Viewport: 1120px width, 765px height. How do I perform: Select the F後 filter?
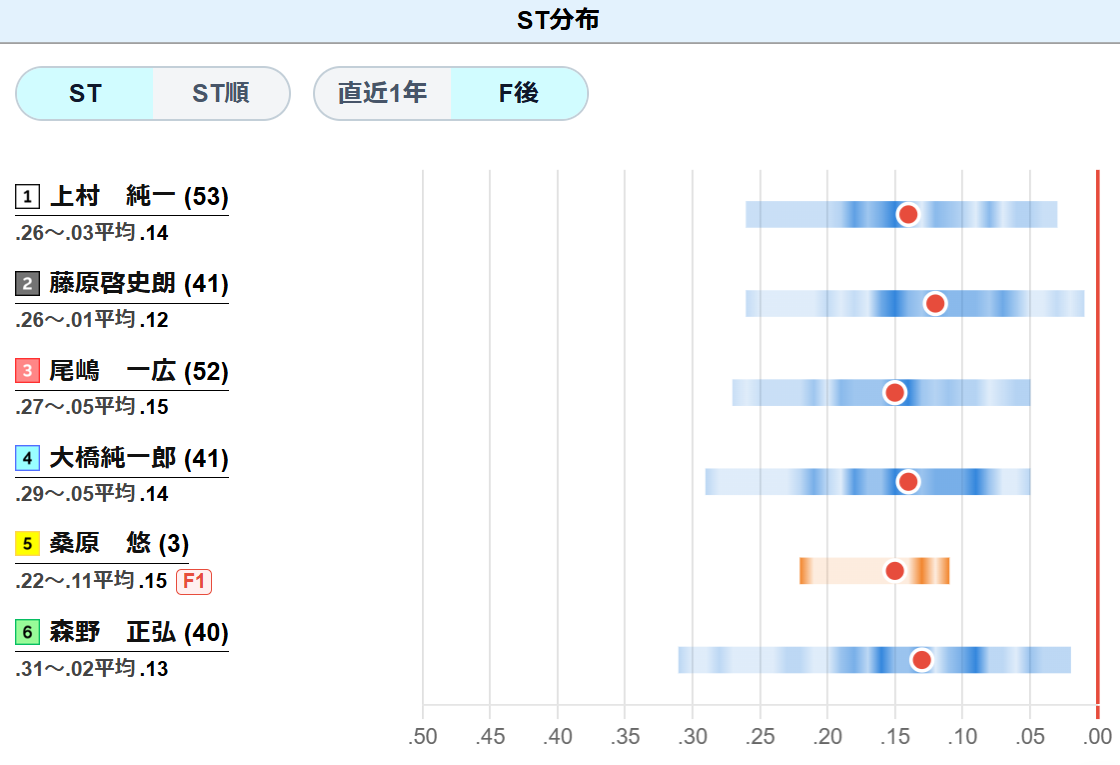519,94
